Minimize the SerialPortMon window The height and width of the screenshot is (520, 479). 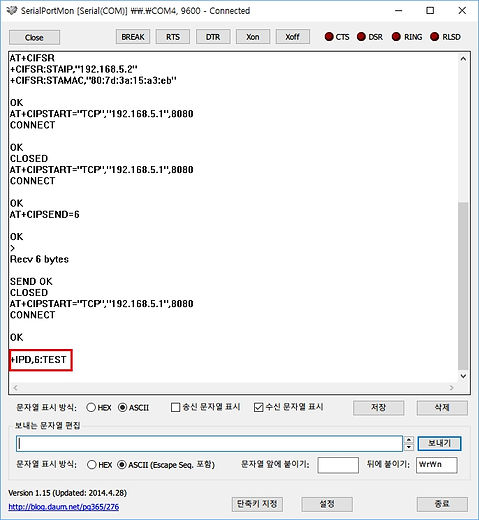(398, 11)
